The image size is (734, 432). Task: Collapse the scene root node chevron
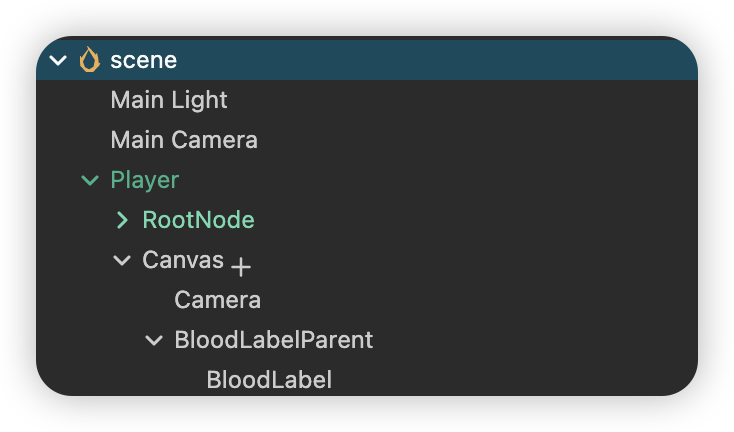[59, 60]
